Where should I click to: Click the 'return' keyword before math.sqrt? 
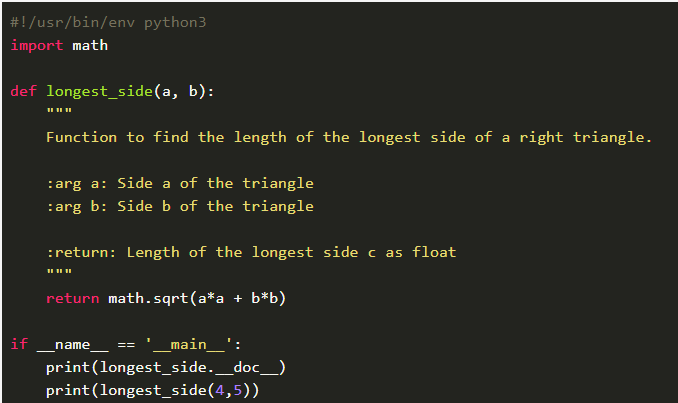72,298
